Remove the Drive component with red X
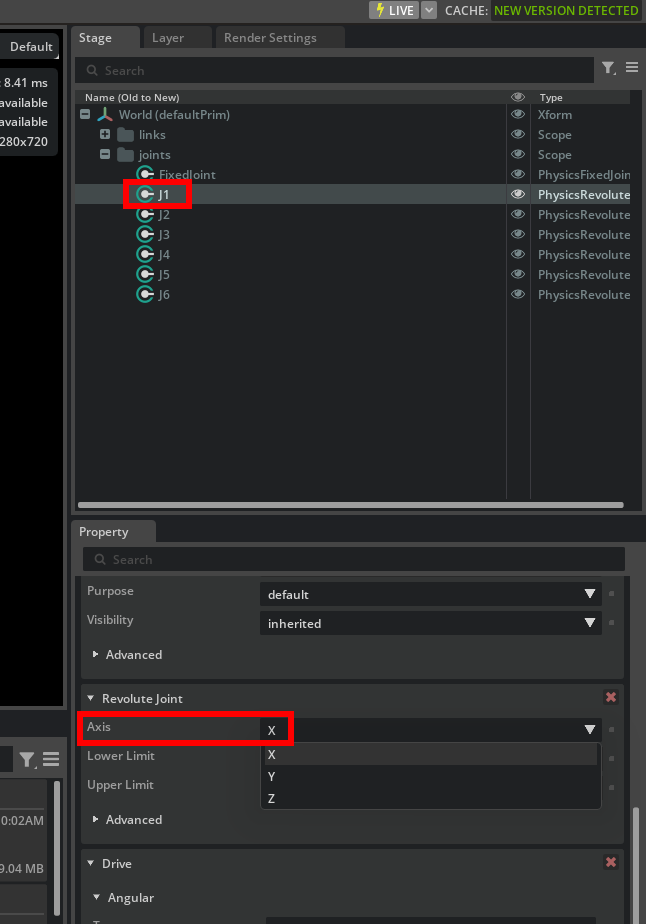The height and width of the screenshot is (924, 646). pyautogui.click(x=611, y=862)
